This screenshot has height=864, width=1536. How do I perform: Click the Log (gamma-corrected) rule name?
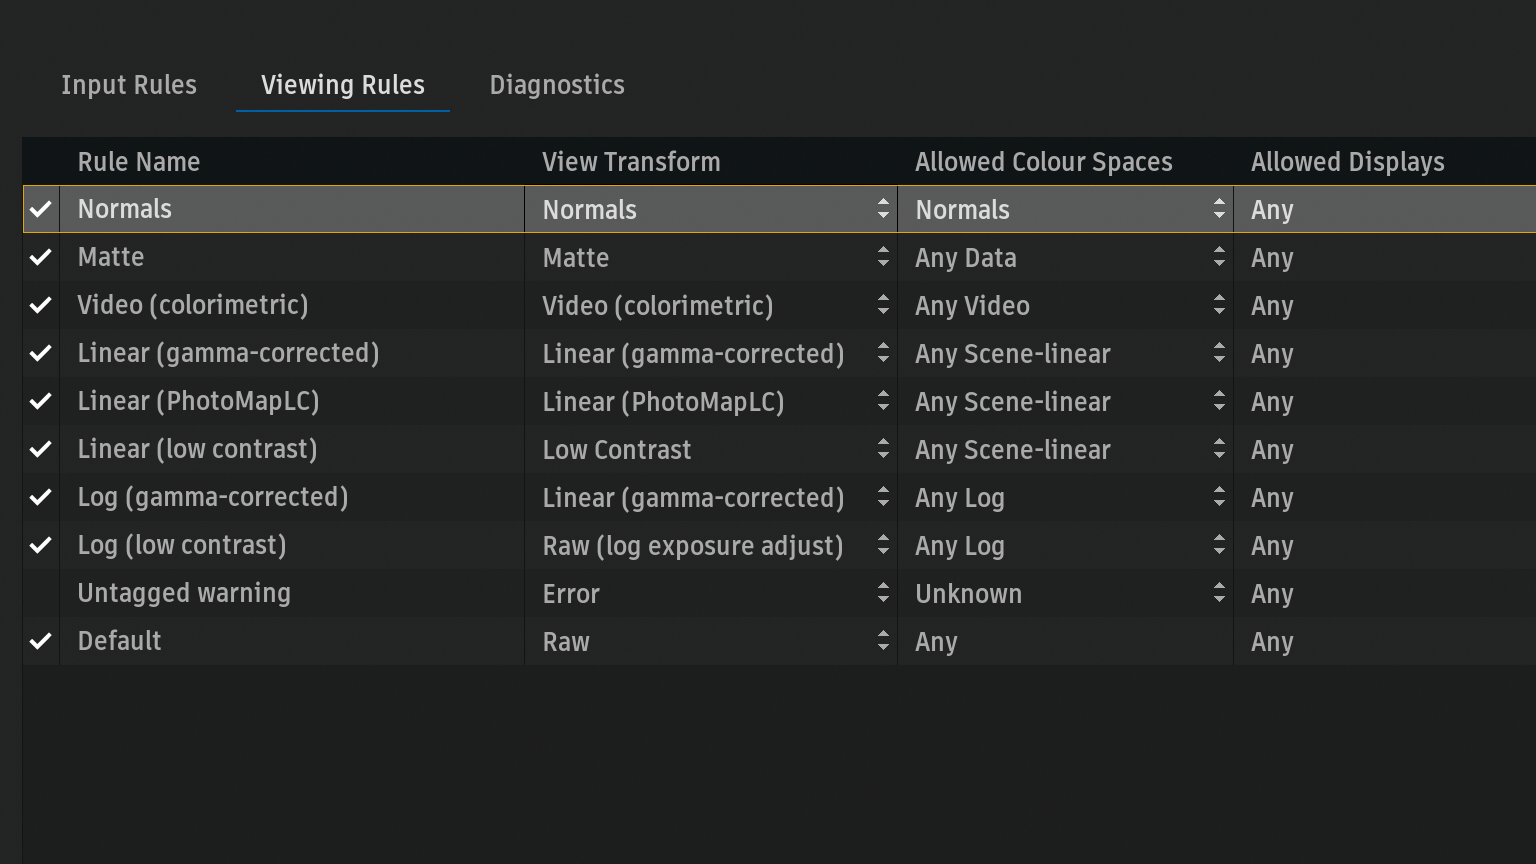coord(213,497)
